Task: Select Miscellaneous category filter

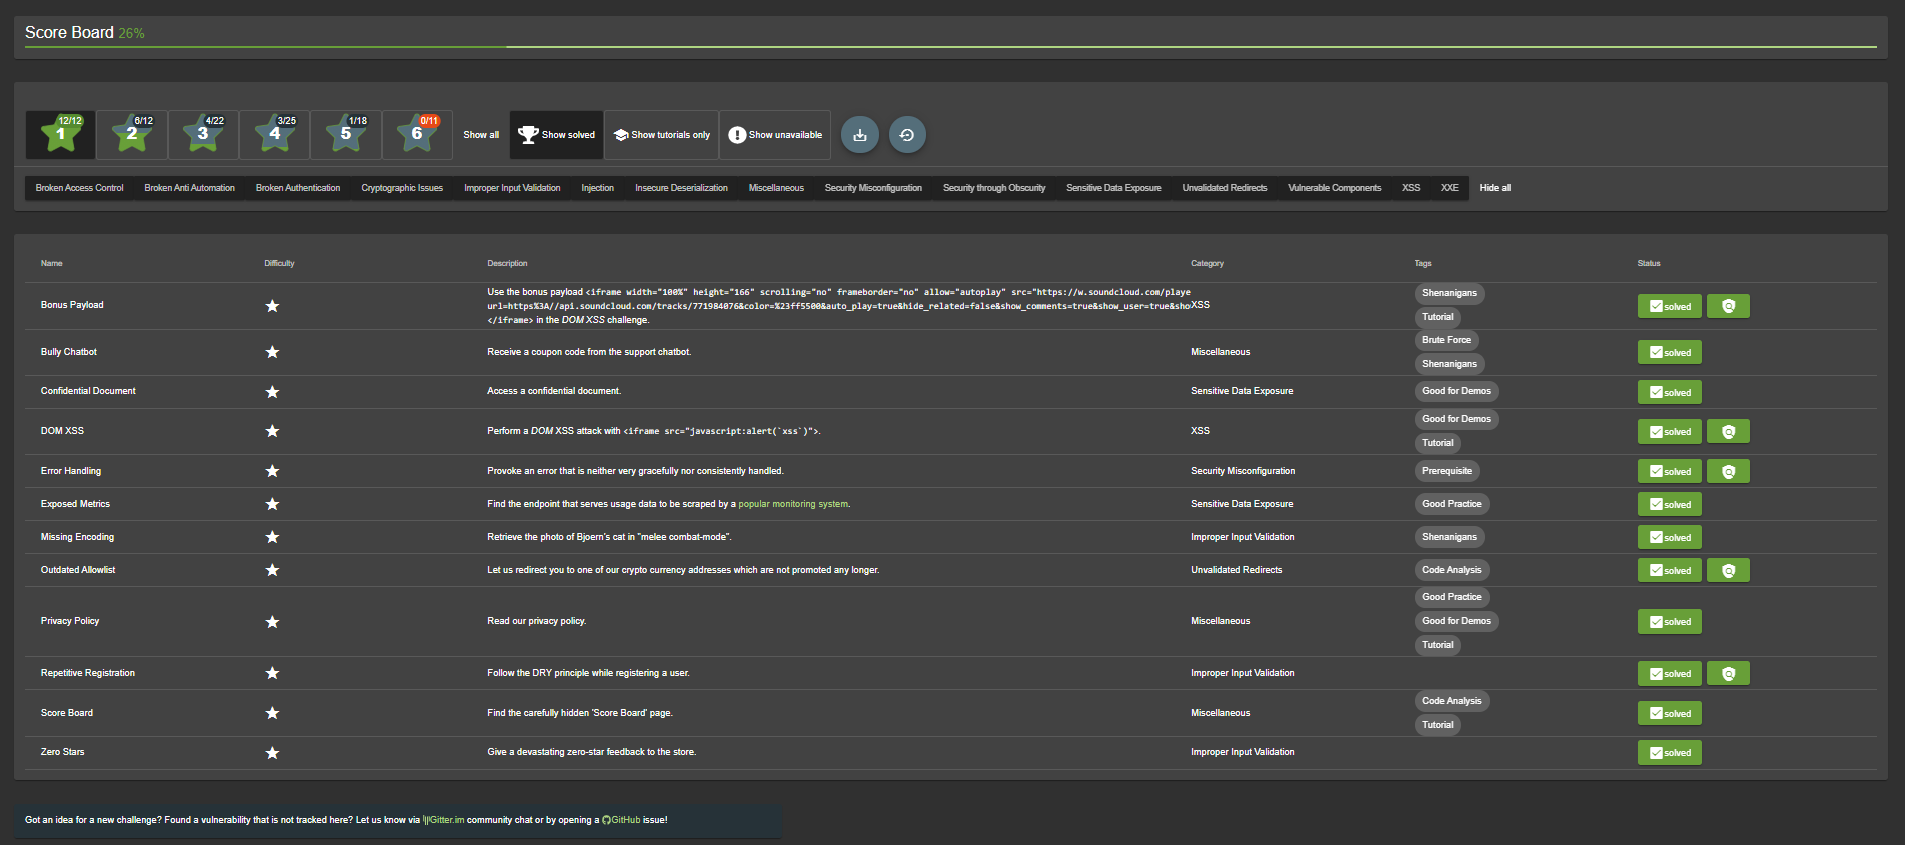Action: [x=776, y=188]
